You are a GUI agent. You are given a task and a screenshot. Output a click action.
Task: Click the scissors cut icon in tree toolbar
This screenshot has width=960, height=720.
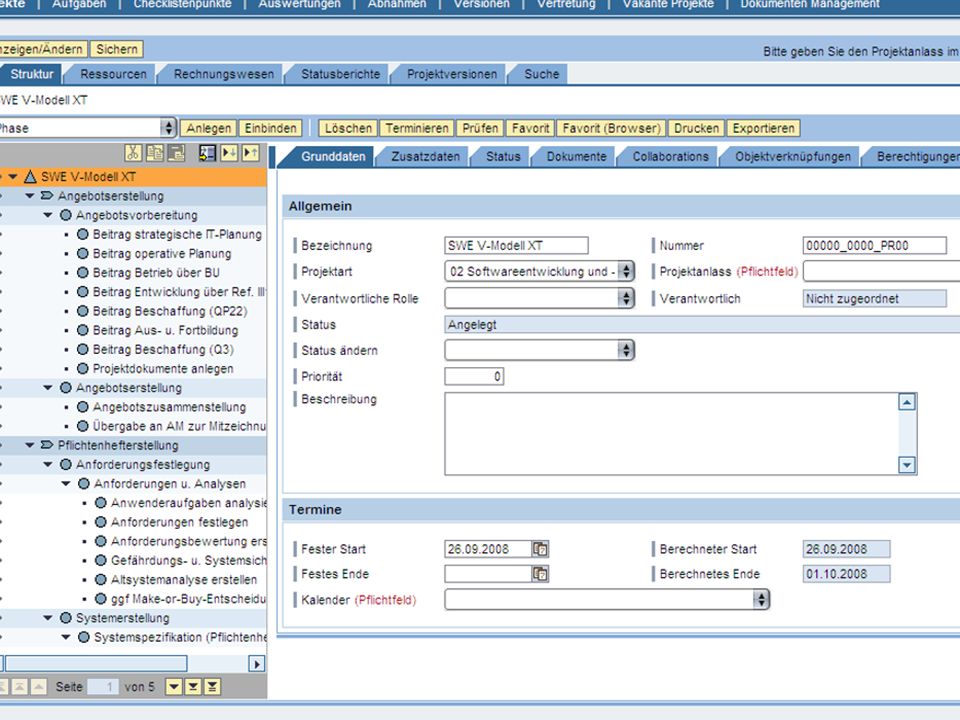coord(133,152)
